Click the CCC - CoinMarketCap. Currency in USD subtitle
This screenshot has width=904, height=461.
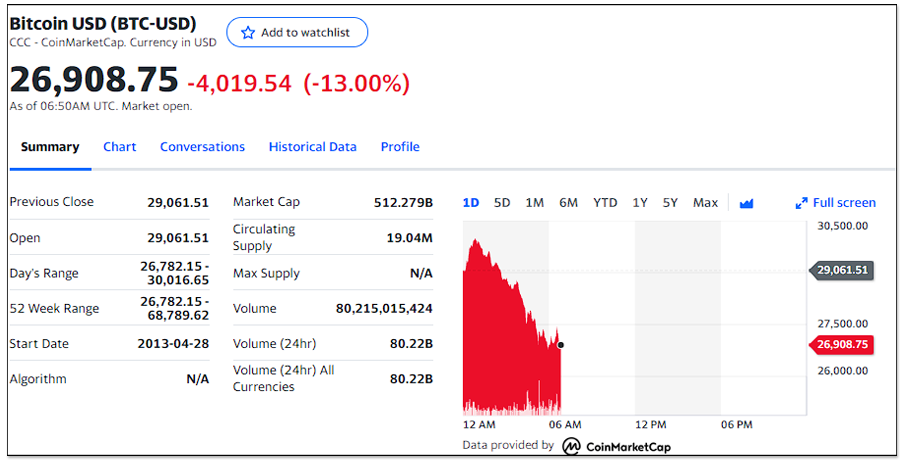(x=113, y=43)
